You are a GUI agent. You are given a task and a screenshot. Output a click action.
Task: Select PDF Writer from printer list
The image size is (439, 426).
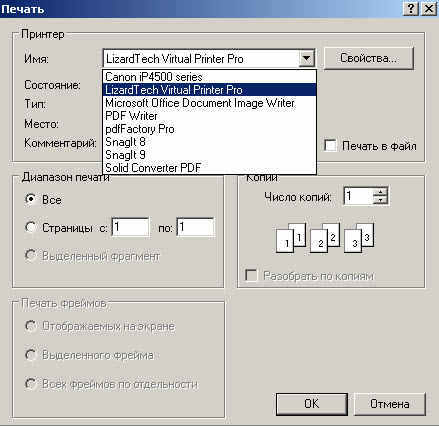click(x=209, y=116)
